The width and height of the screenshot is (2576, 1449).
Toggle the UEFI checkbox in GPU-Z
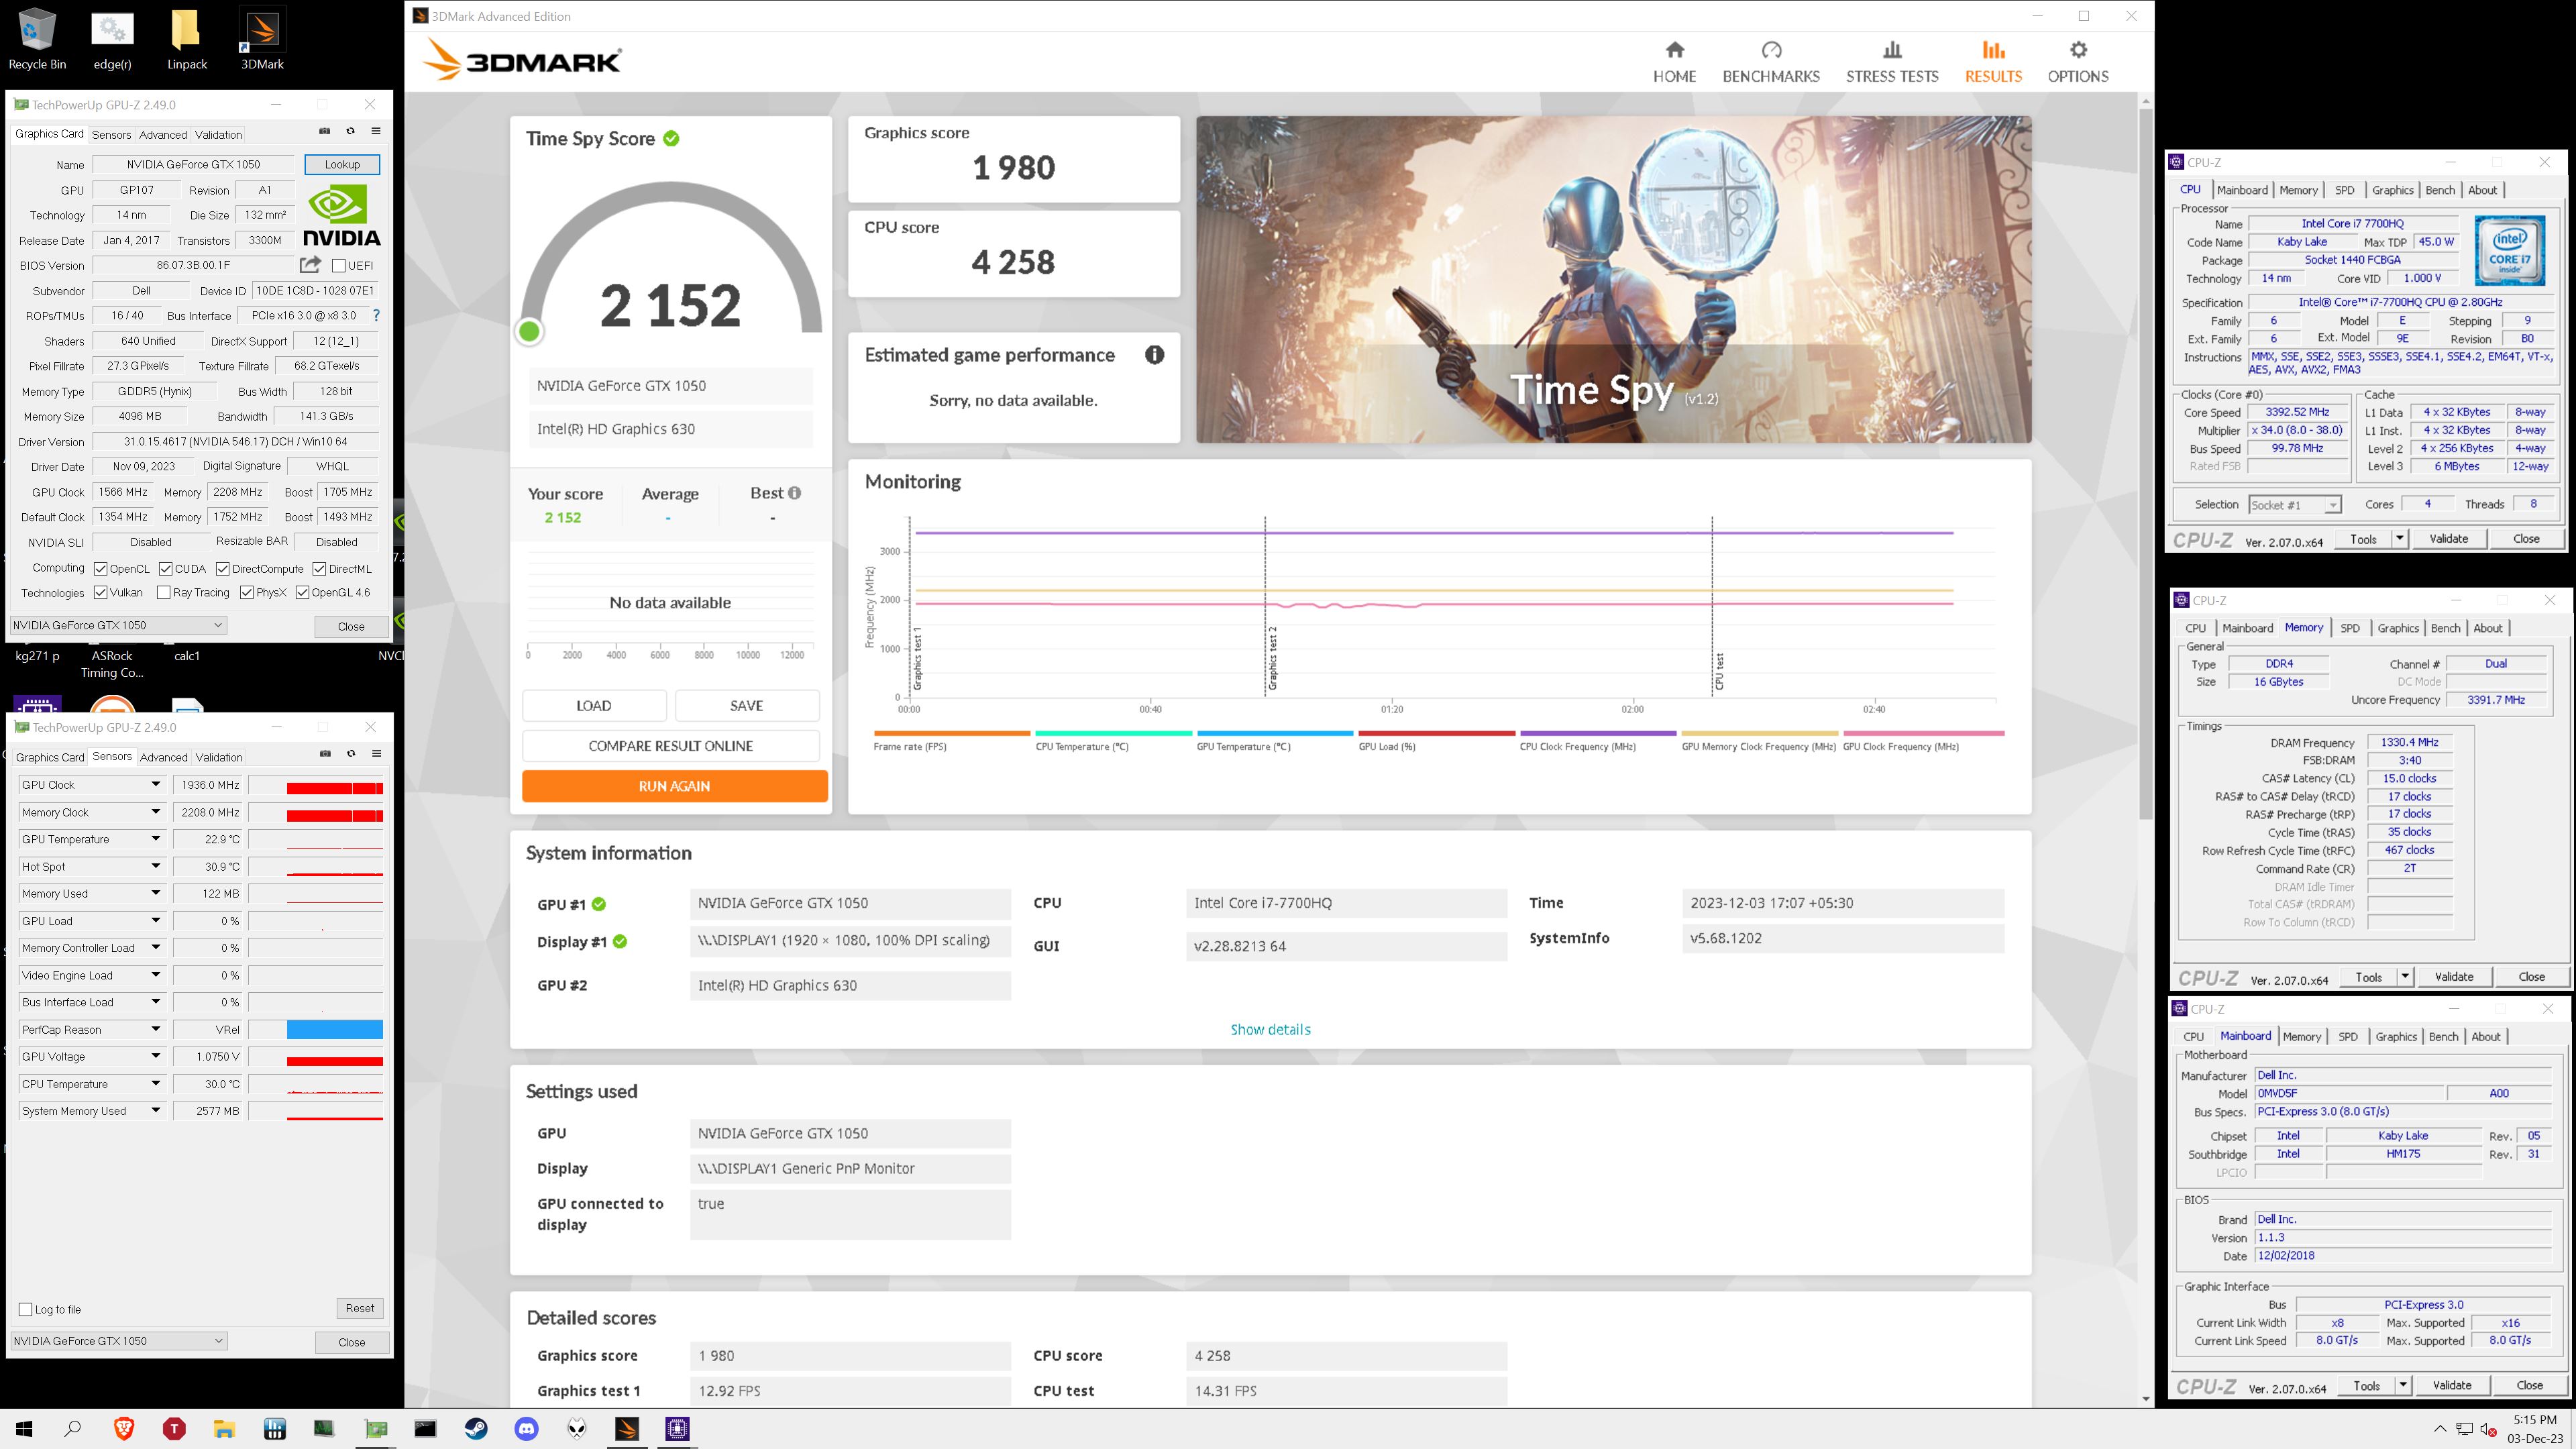tap(338, 266)
